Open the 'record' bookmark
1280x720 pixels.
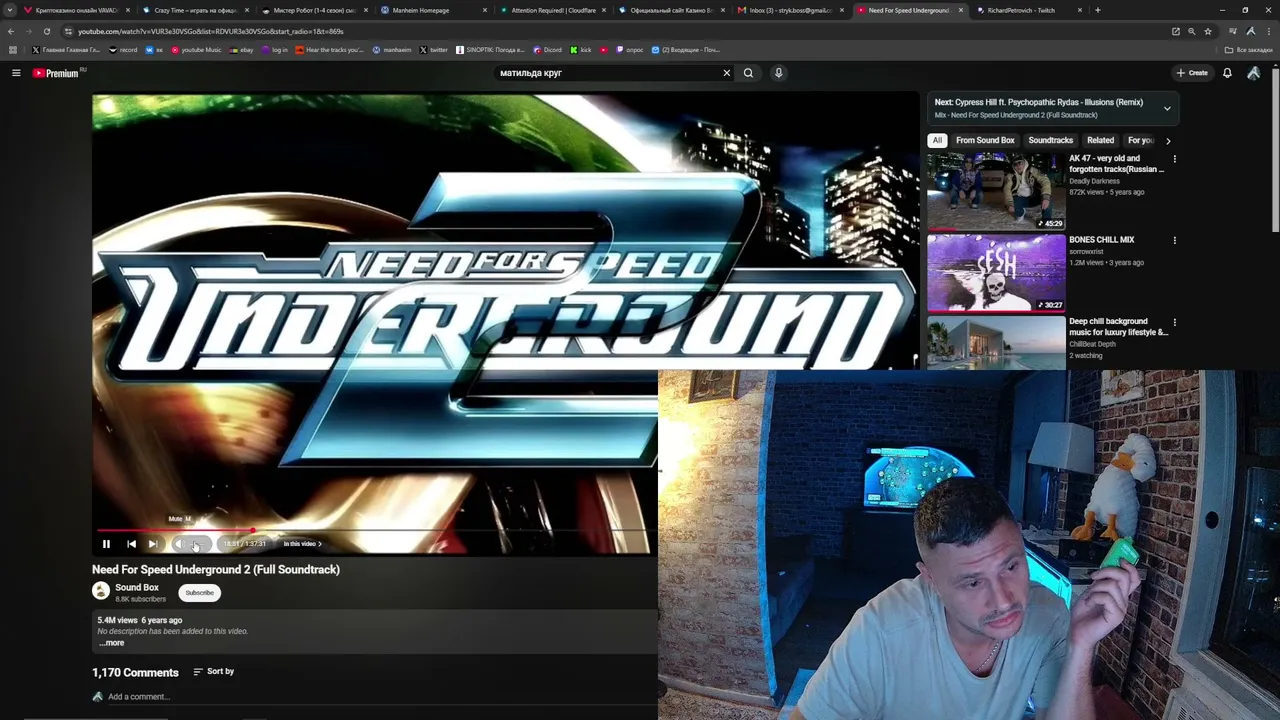tap(123, 50)
